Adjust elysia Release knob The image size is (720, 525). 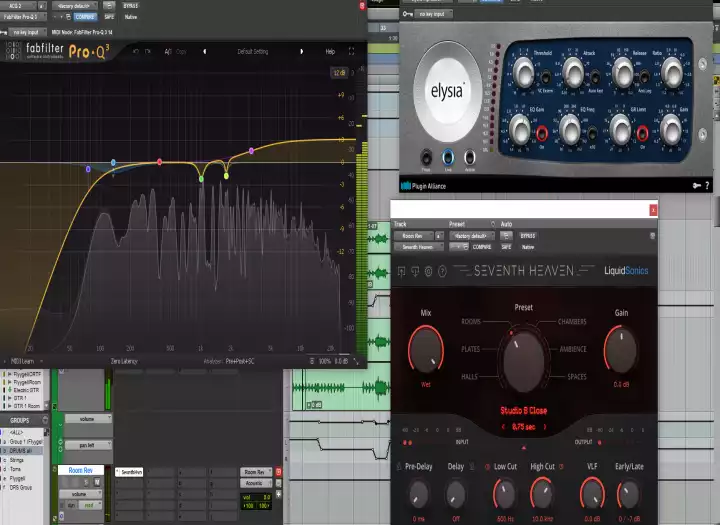(623, 73)
